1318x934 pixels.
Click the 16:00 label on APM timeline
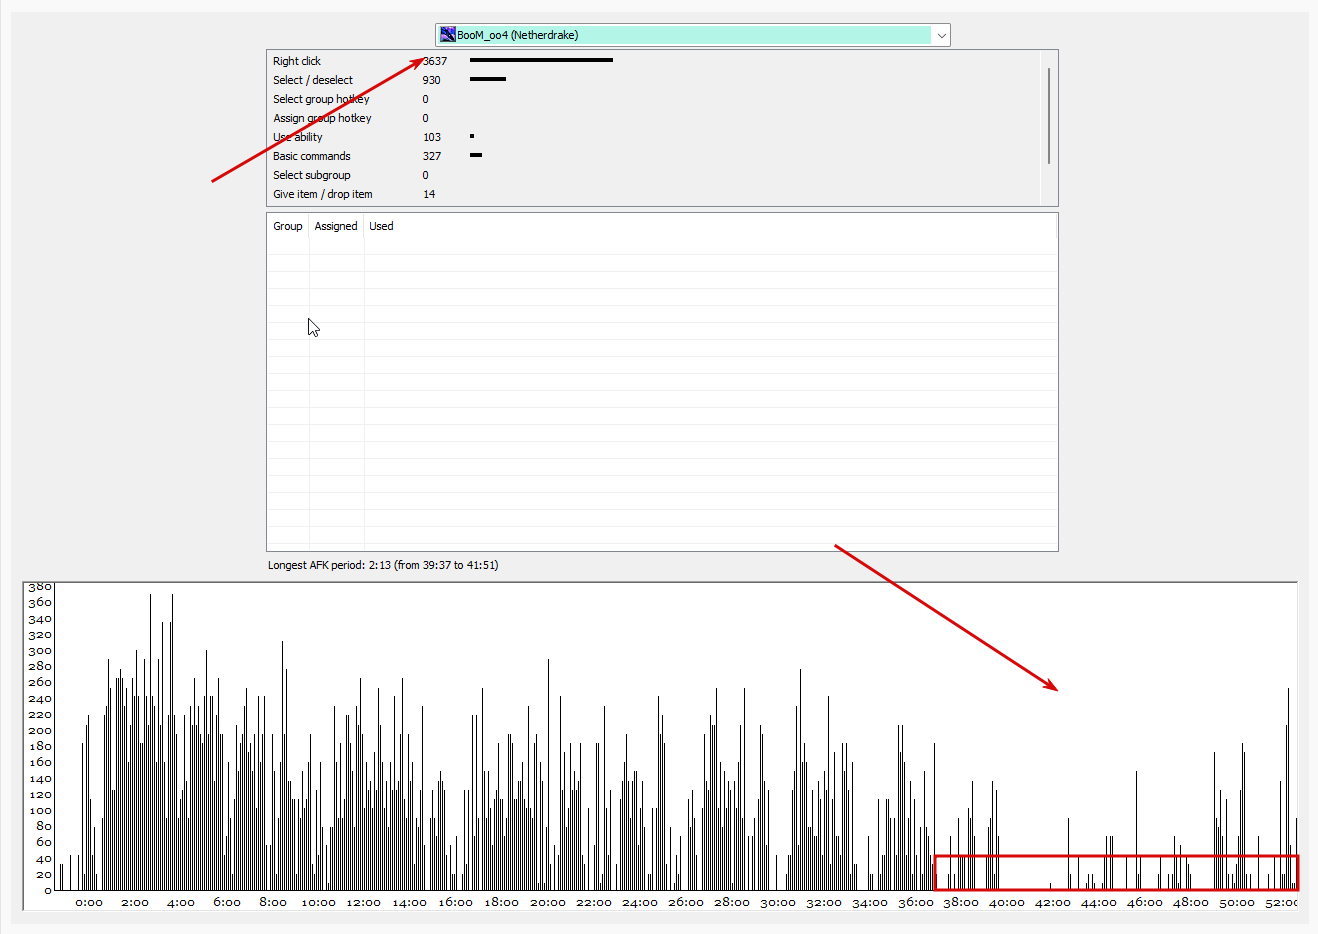456,903
